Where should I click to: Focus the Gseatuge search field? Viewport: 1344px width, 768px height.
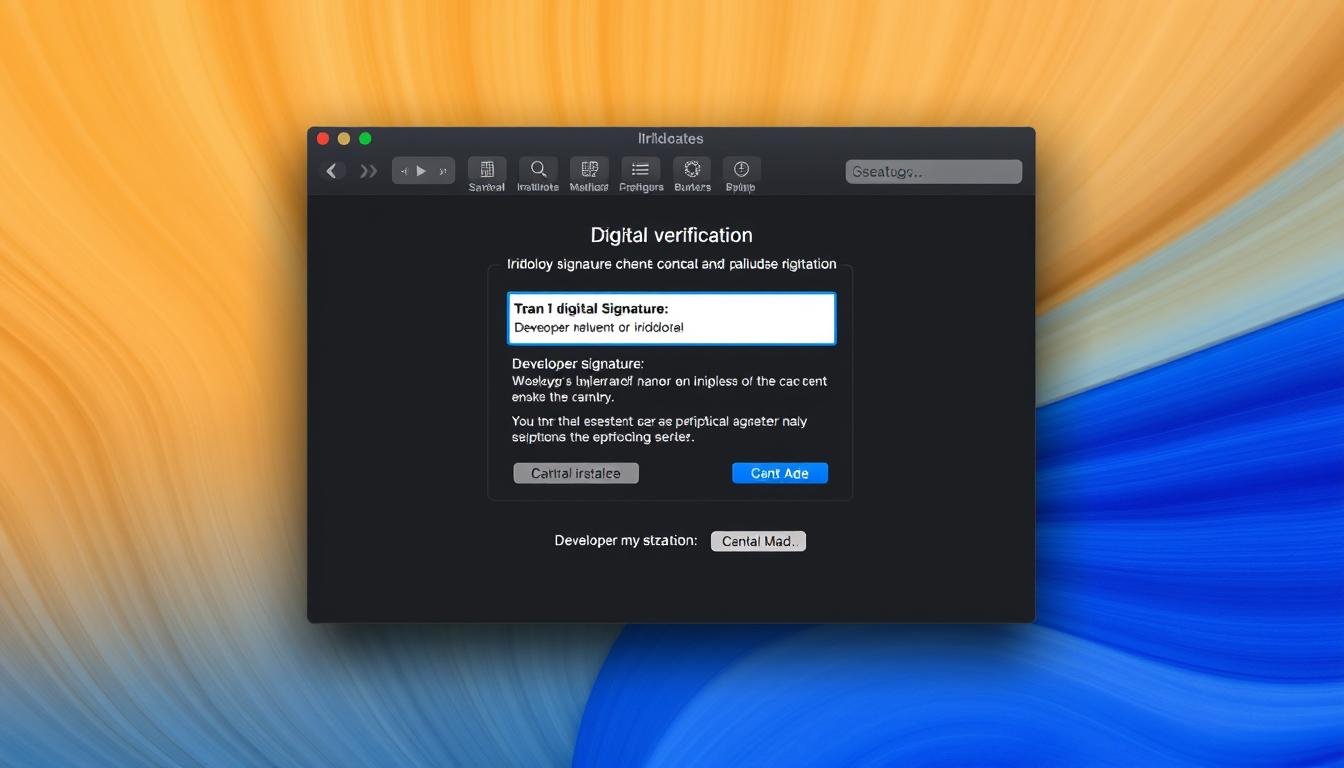click(933, 172)
